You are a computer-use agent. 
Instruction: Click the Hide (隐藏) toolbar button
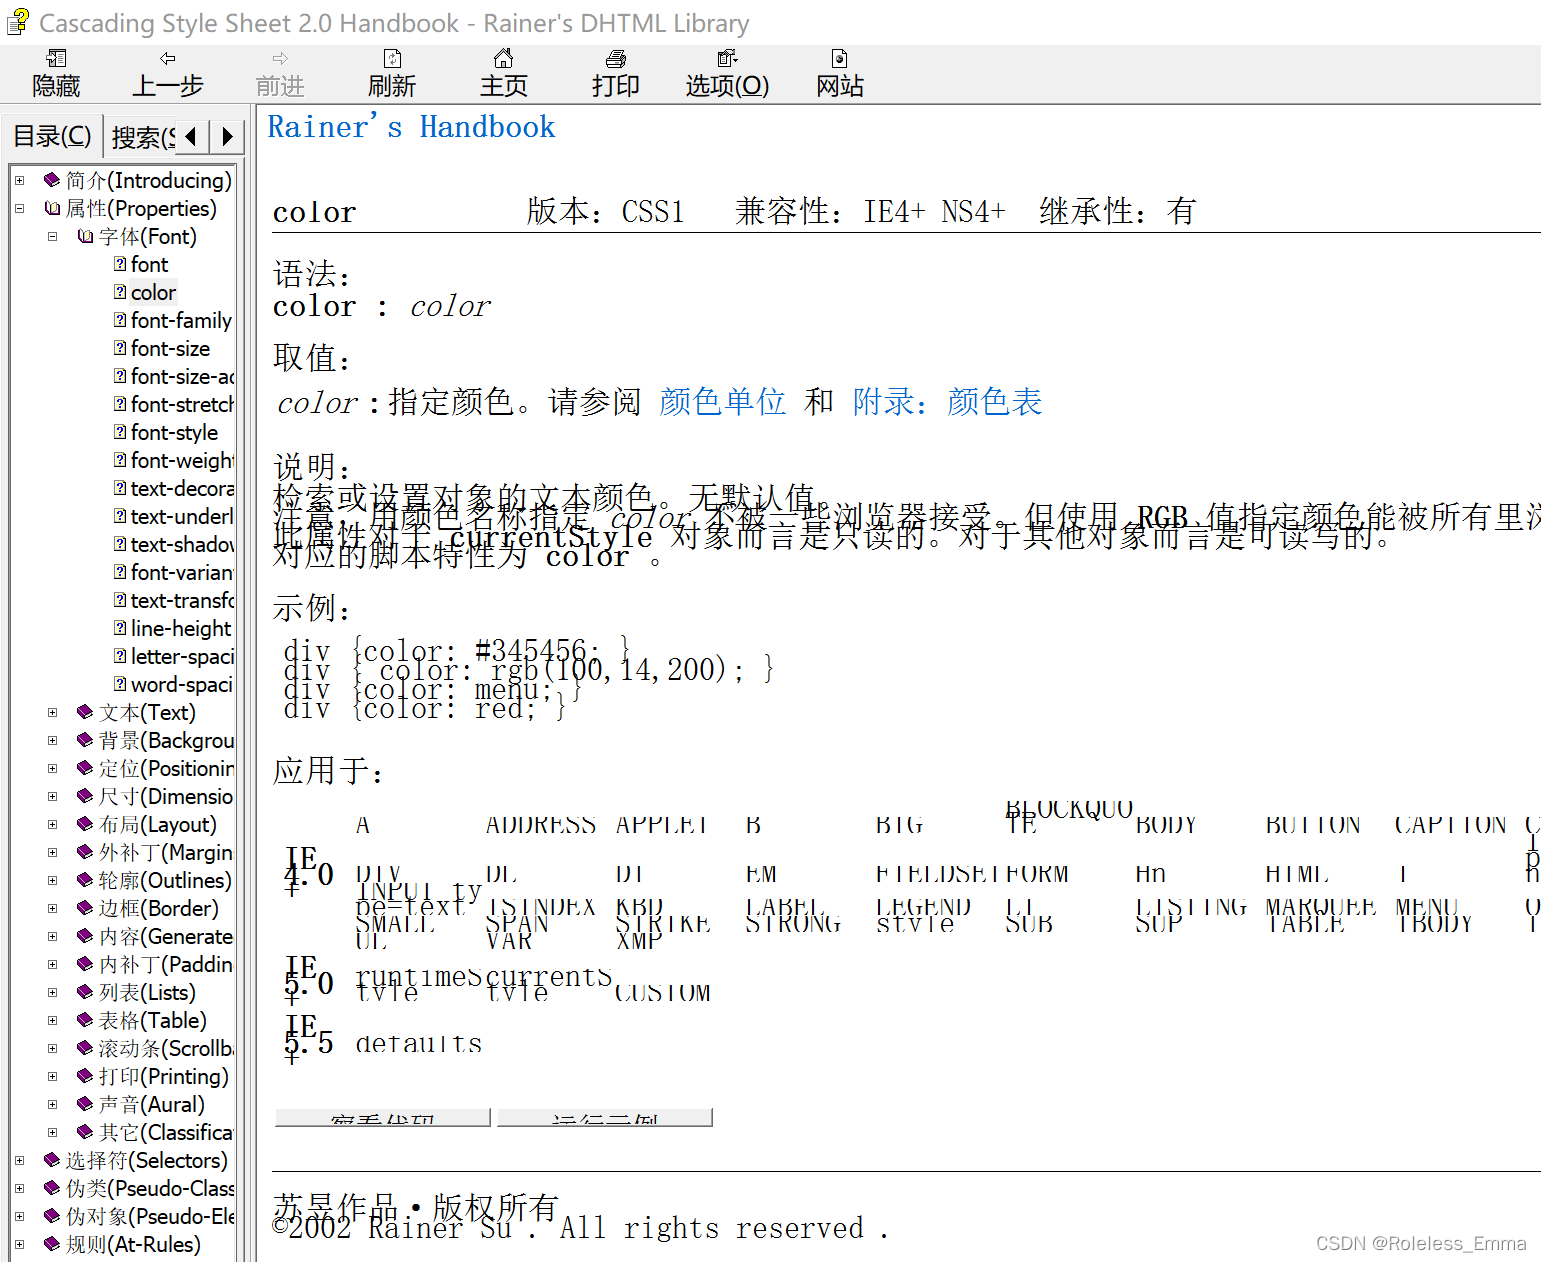tap(56, 74)
